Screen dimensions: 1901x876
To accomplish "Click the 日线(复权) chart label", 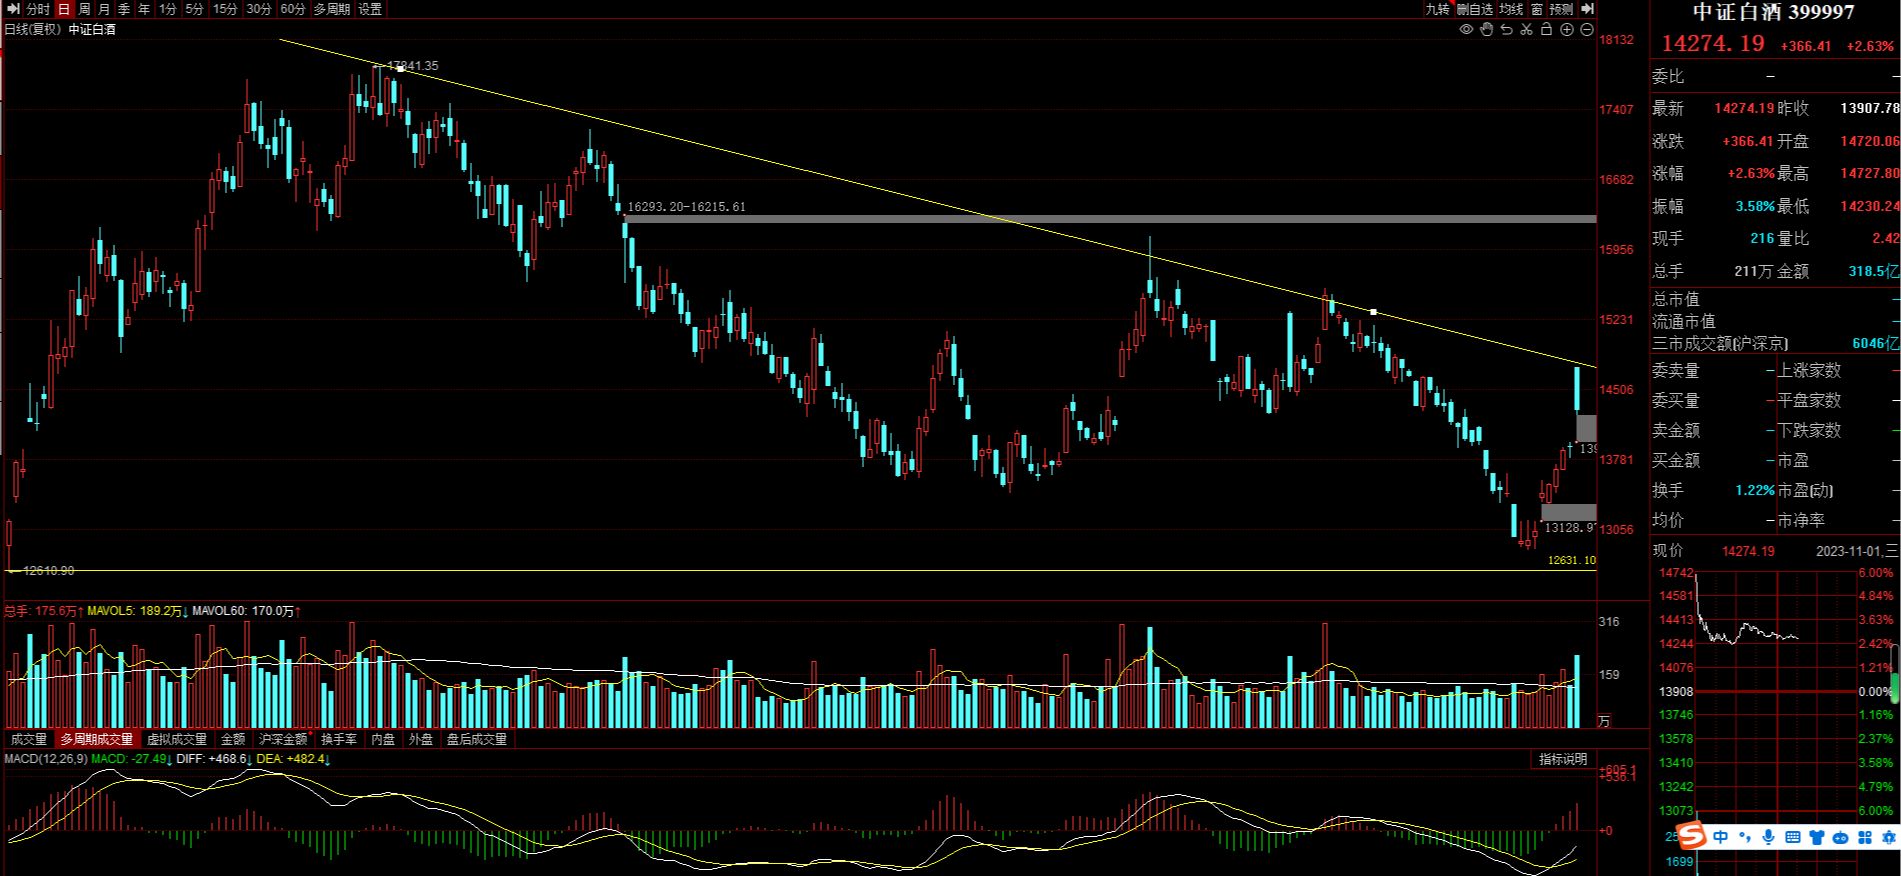I will (x=33, y=30).
